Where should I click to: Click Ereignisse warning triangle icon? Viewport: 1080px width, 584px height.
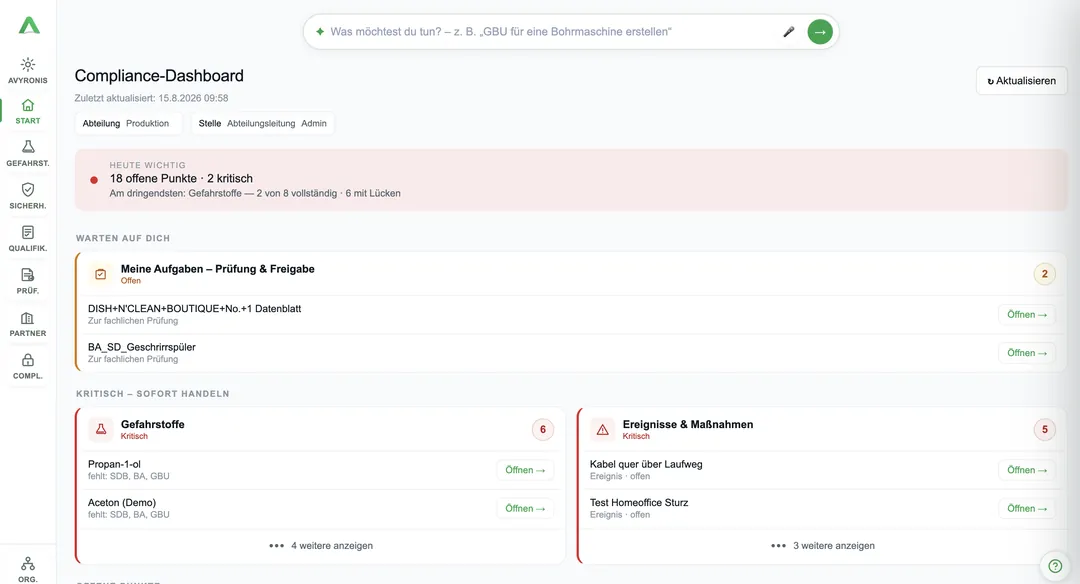pyautogui.click(x=603, y=429)
